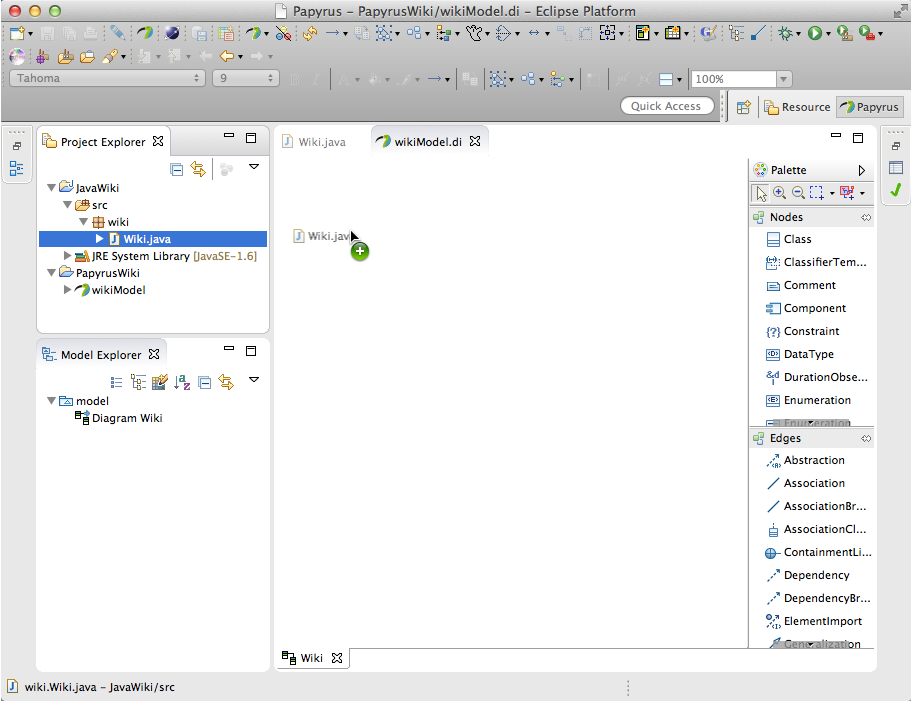Toggle Link with Editor in Model Explorer
This screenshot has height=701, width=911.
tap(226, 381)
